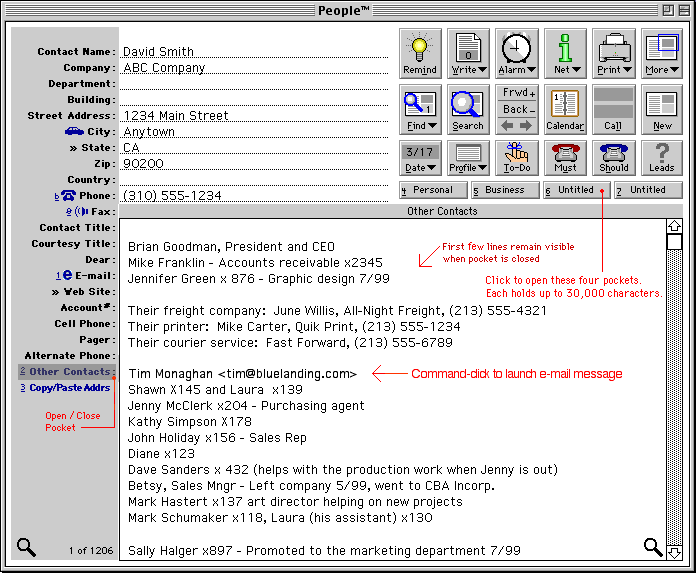Switch to the Business pocket tab
The height and width of the screenshot is (573, 696).
[x=504, y=190]
